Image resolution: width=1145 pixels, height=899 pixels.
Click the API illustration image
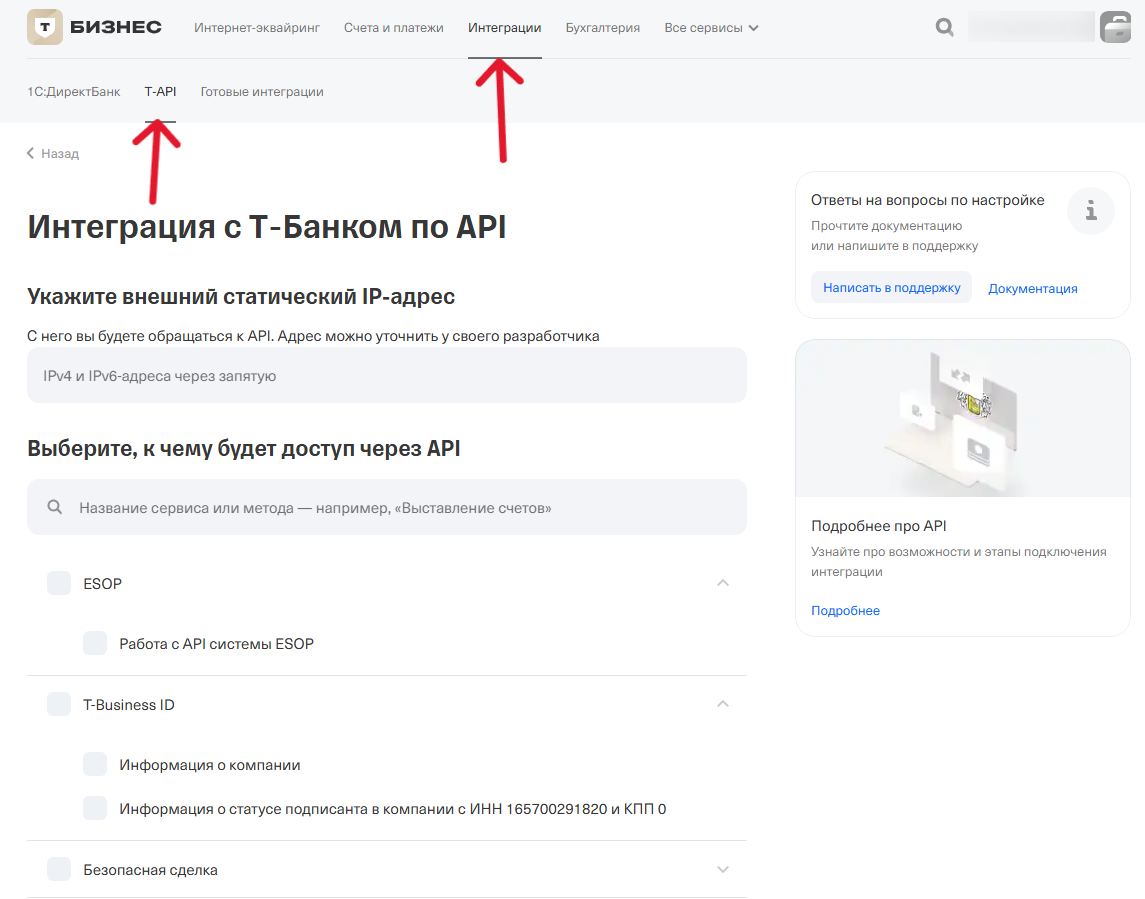[x=962, y=418]
